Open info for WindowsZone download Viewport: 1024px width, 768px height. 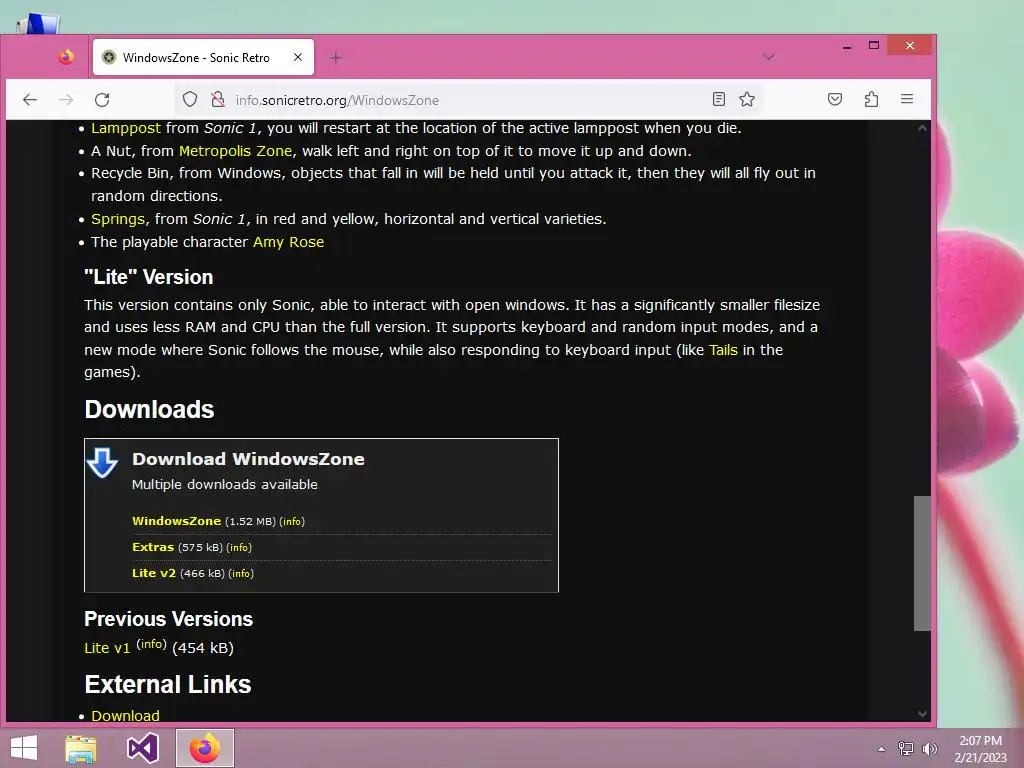(292, 521)
